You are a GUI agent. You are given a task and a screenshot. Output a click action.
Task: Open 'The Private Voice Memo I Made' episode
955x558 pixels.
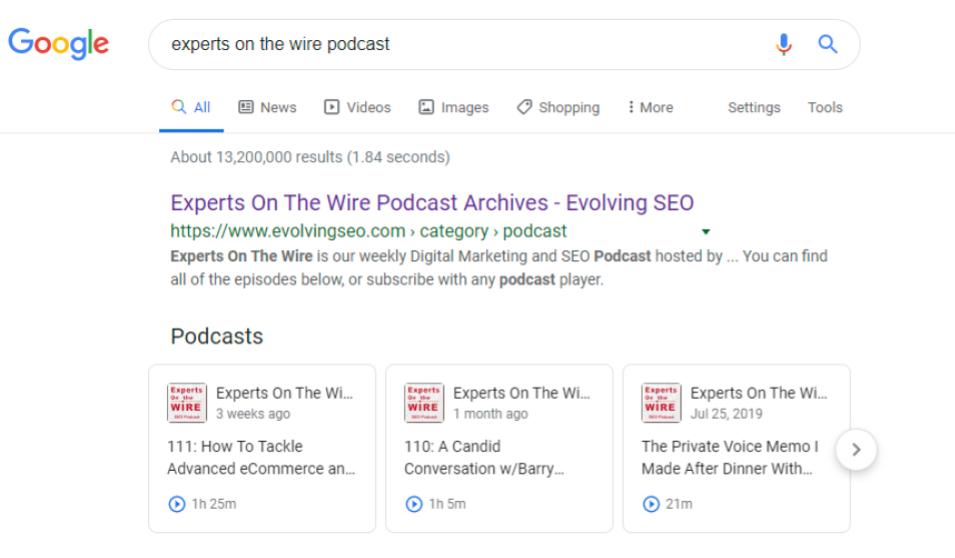coord(730,457)
